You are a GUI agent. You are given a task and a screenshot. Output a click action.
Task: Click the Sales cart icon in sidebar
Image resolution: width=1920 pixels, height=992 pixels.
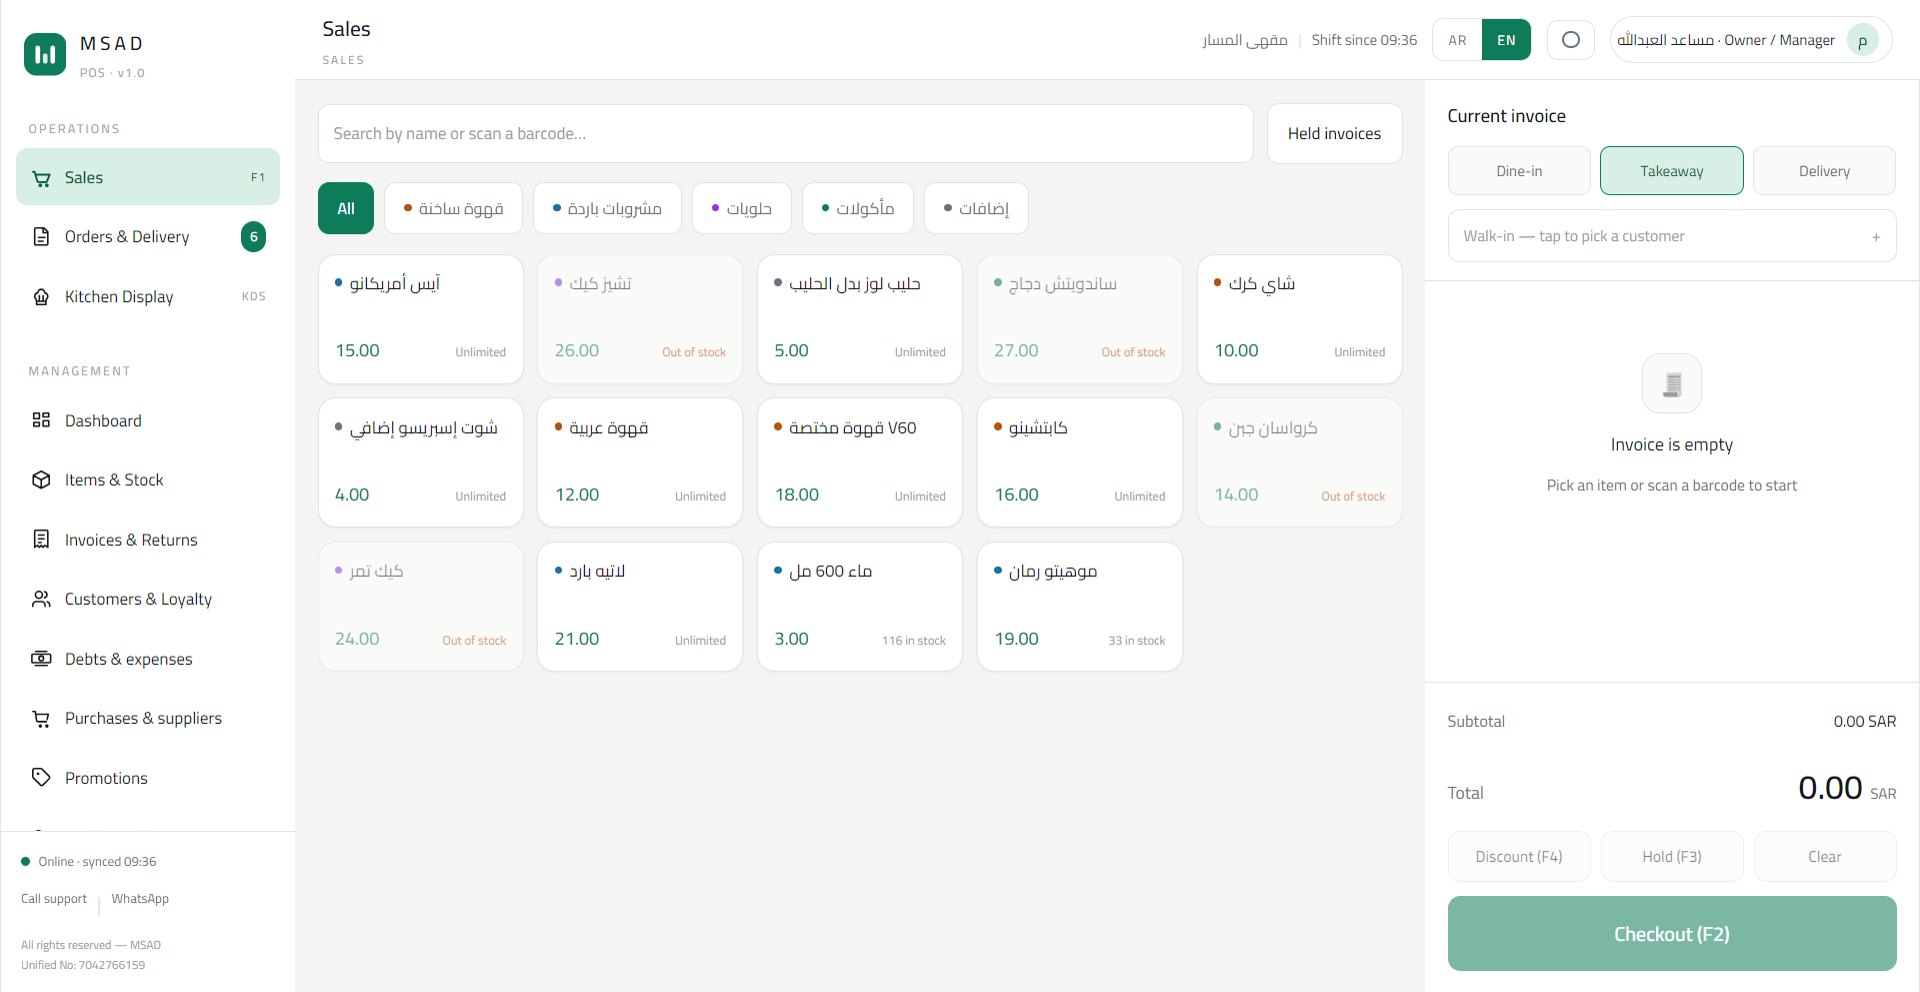(41, 178)
